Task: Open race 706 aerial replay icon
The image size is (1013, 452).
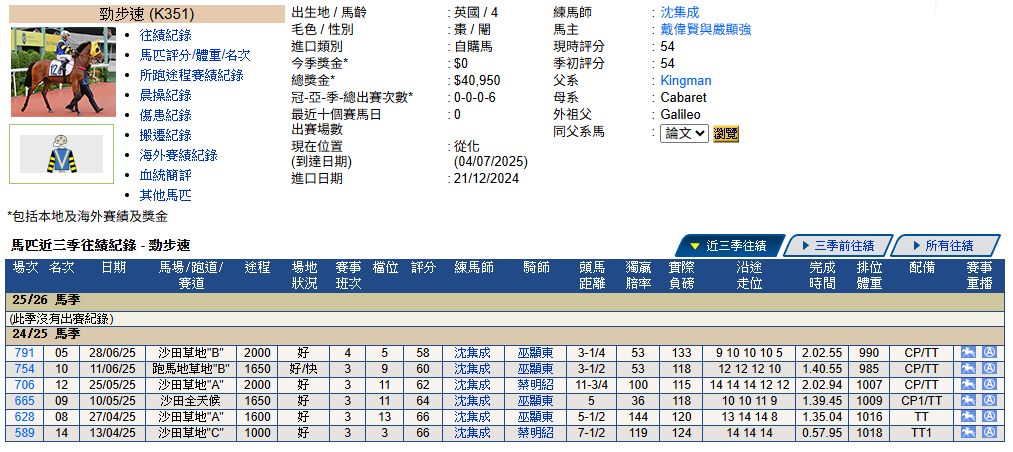Action: point(989,385)
